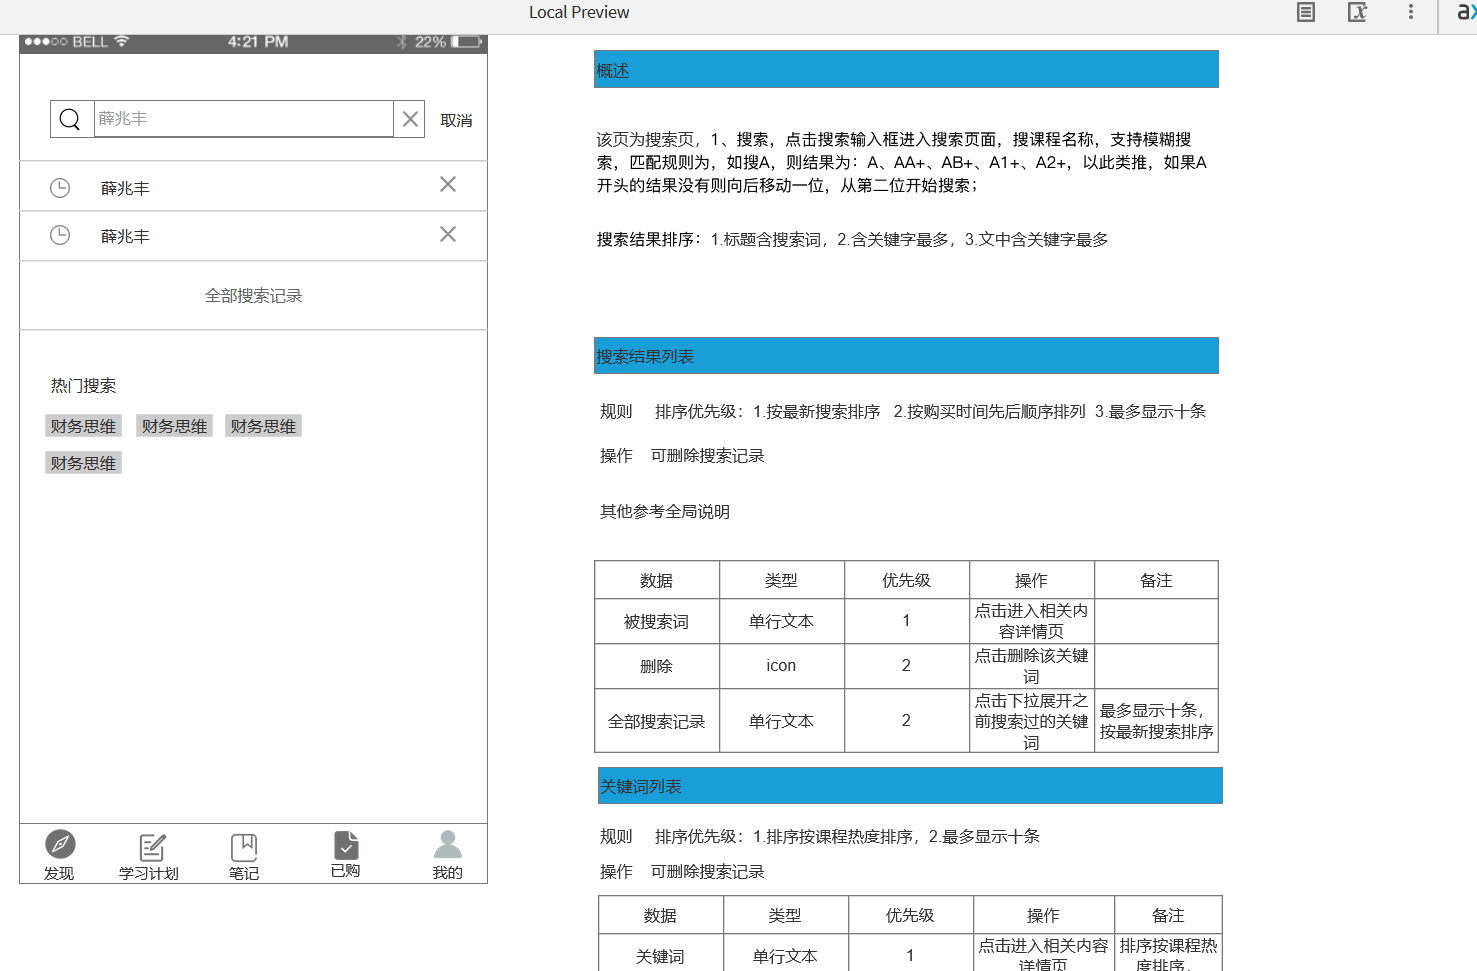Click the 搜索结果列表 section header
This screenshot has height=971, width=1477.
pos(906,356)
